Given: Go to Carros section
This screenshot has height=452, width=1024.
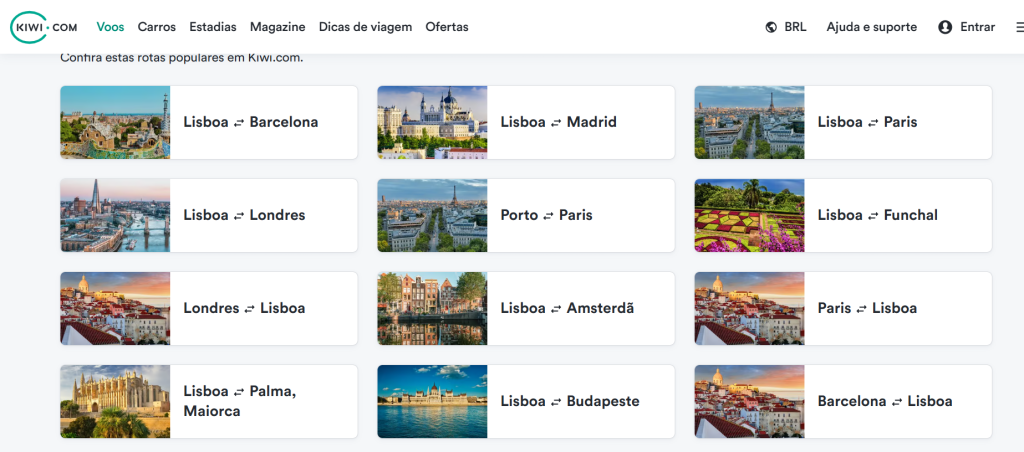Looking at the screenshot, I should point(157,27).
